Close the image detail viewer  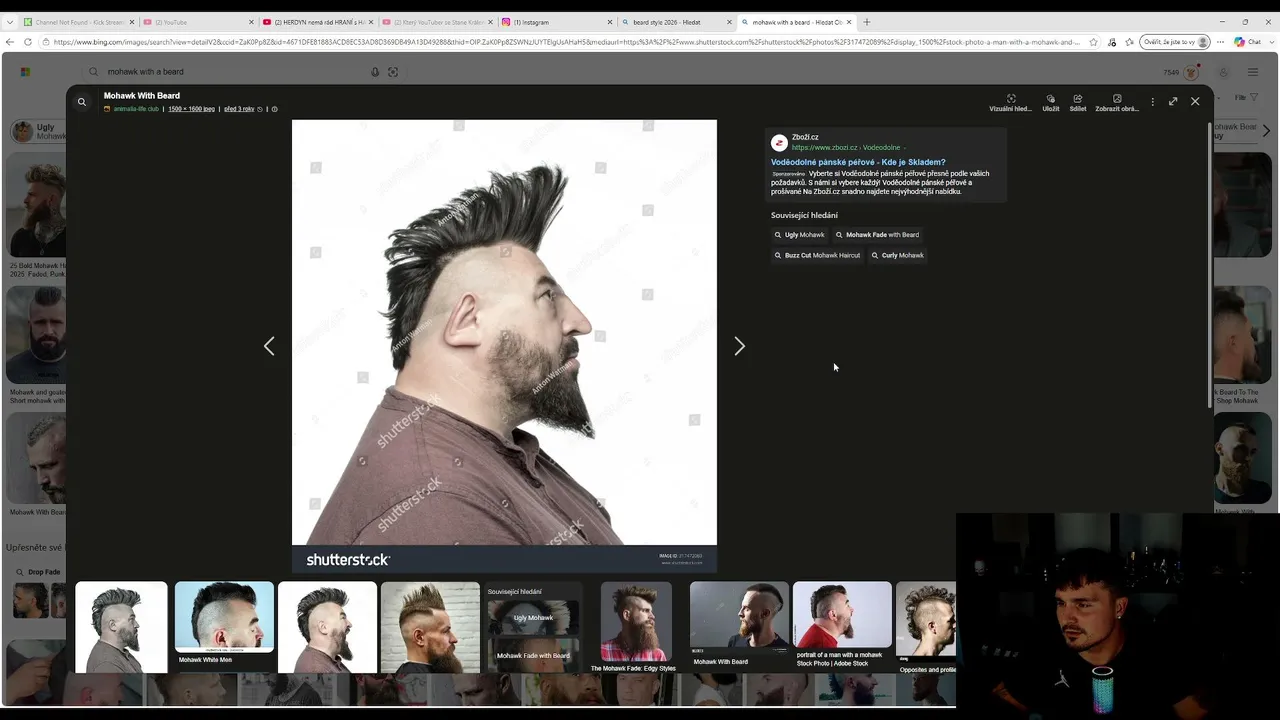pos(1195,101)
